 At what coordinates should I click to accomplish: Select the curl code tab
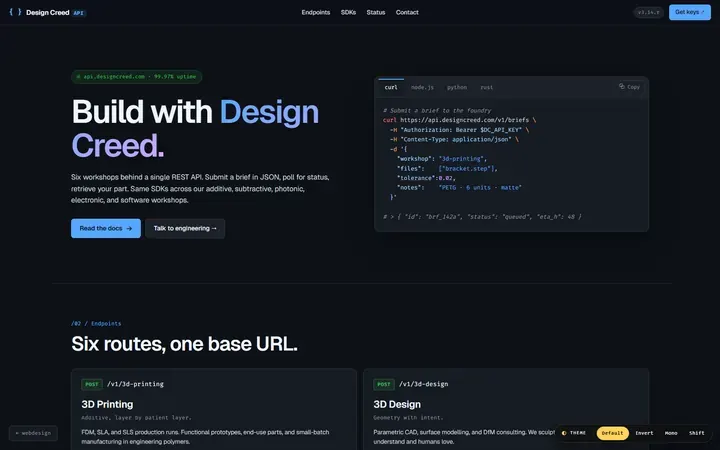pyautogui.click(x=391, y=87)
